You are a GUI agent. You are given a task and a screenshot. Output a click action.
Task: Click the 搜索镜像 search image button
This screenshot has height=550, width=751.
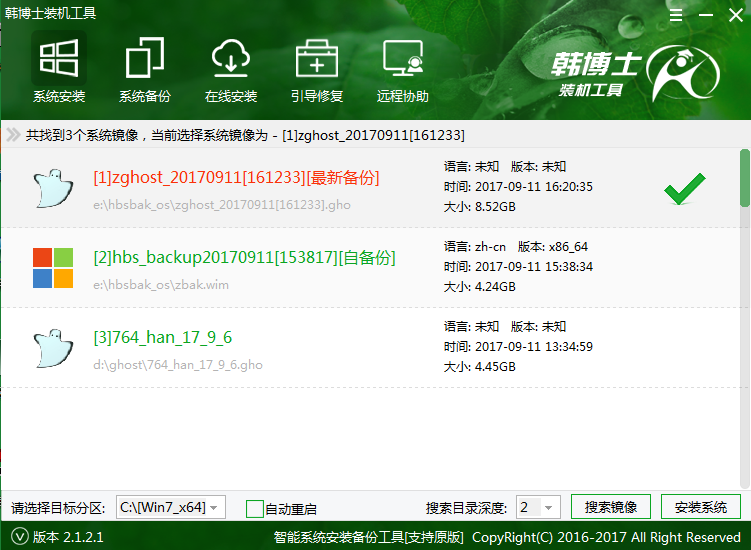click(x=611, y=507)
